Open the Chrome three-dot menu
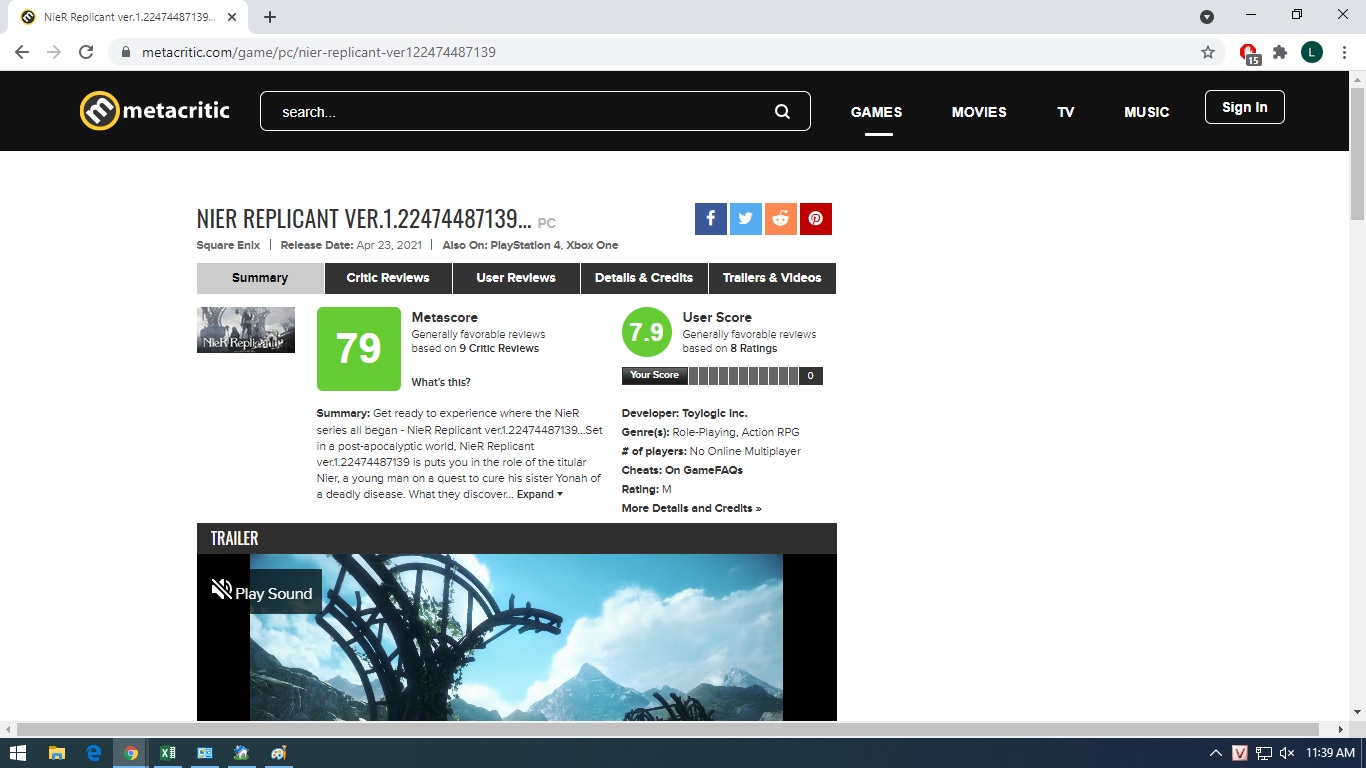The width and height of the screenshot is (1366, 768). point(1343,52)
